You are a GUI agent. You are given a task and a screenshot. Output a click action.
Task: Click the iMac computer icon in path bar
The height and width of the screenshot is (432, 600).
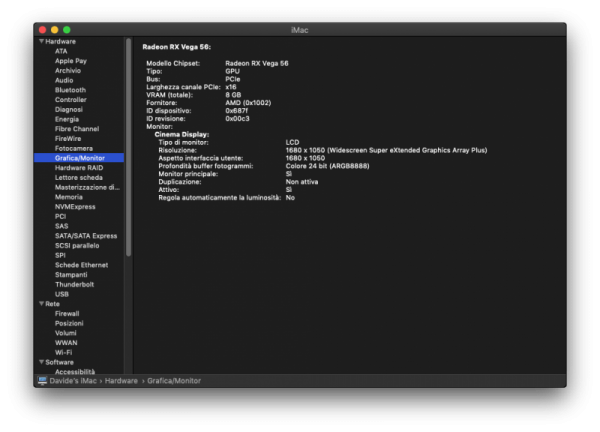pyautogui.click(x=42, y=381)
